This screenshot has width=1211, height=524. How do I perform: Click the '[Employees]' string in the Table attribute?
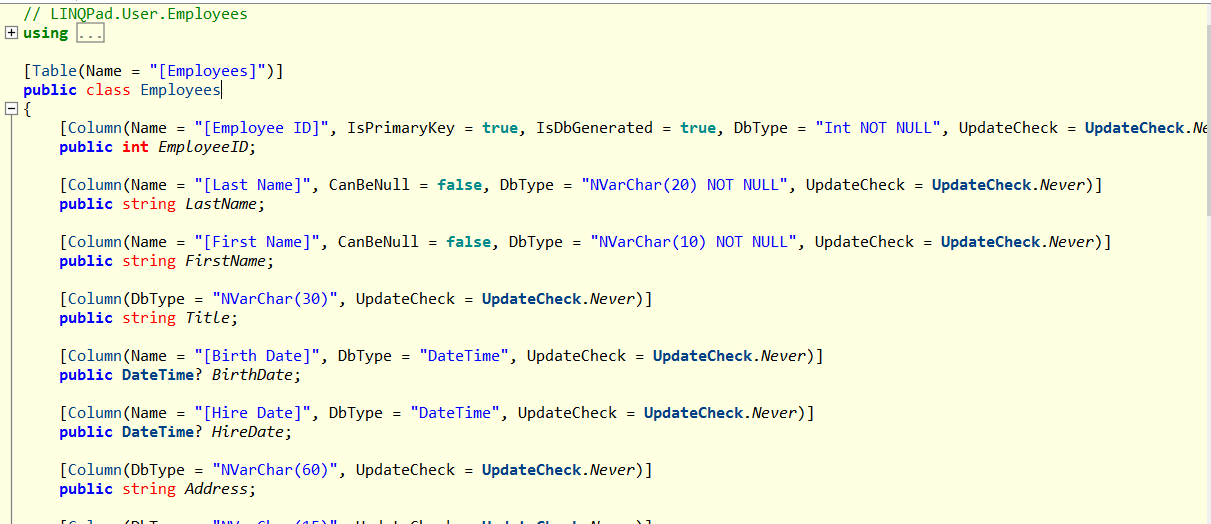tap(209, 71)
